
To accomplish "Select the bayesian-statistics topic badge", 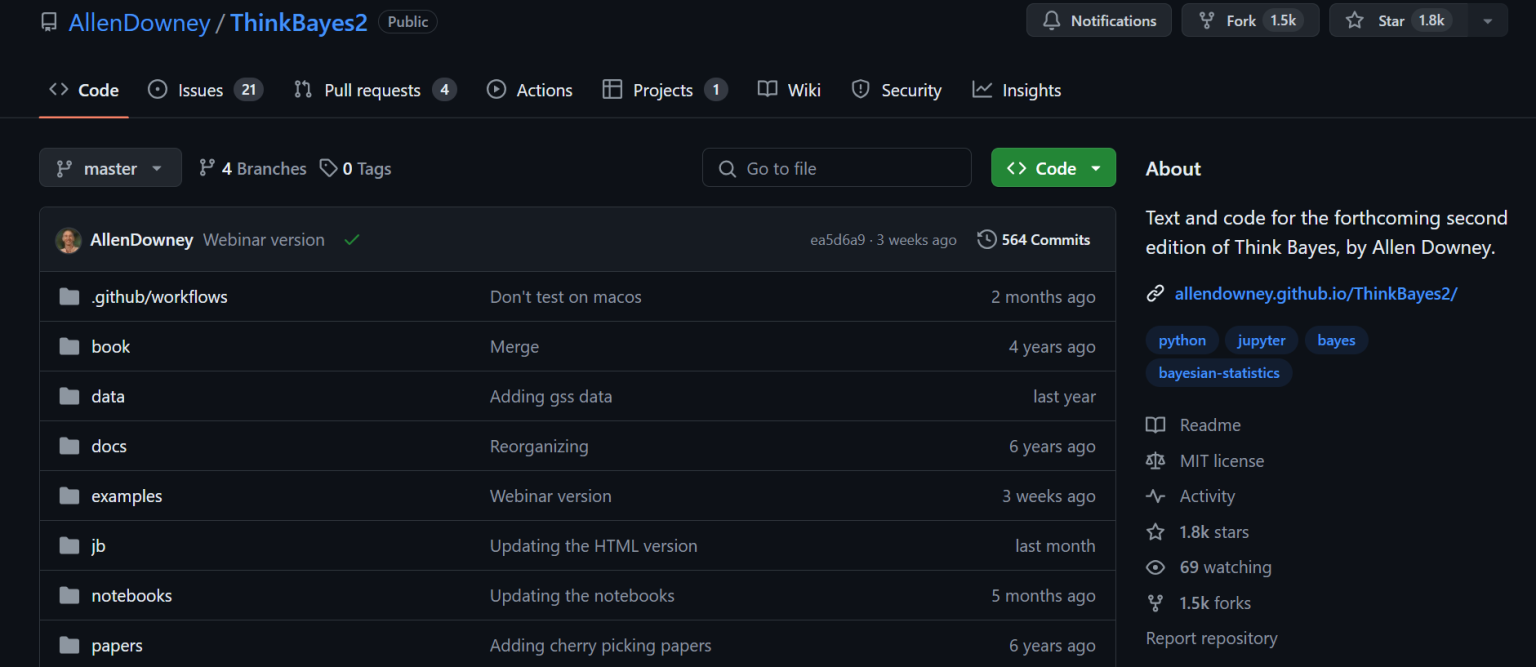I will pos(1218,373).
